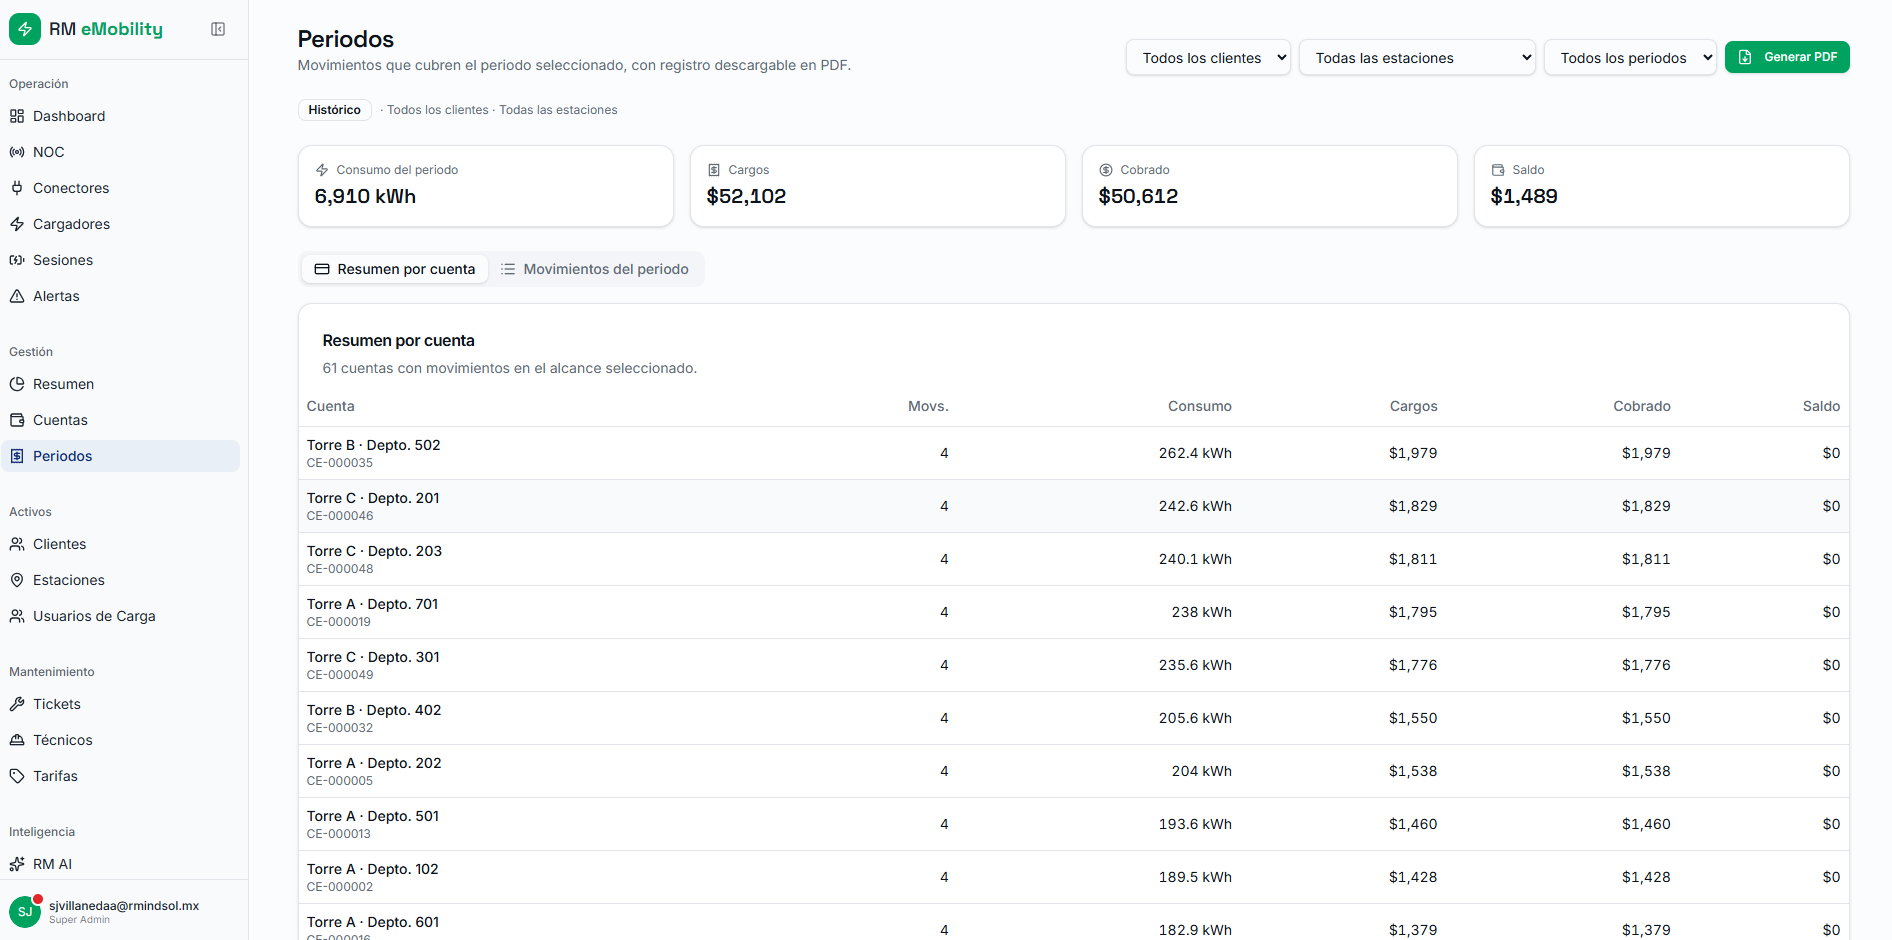Image resolution: width=1892 pixels, height=940 pixels.
Task: Click the Clientes people icon
Action: [x=17, y=544]
